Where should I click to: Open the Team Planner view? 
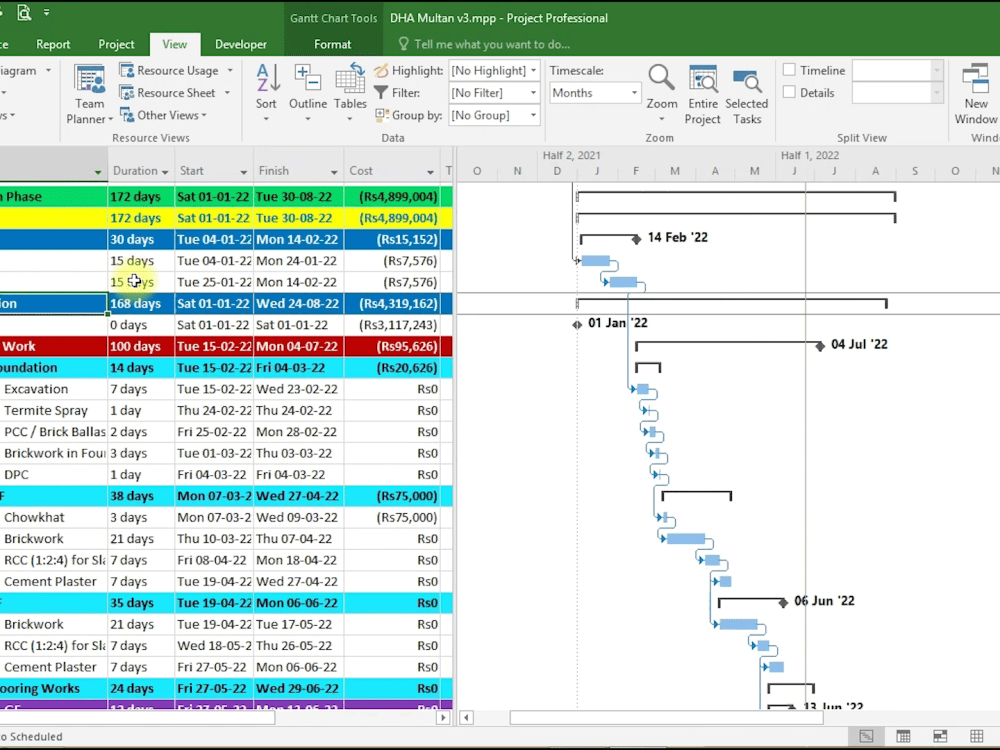tap(89, 92)
